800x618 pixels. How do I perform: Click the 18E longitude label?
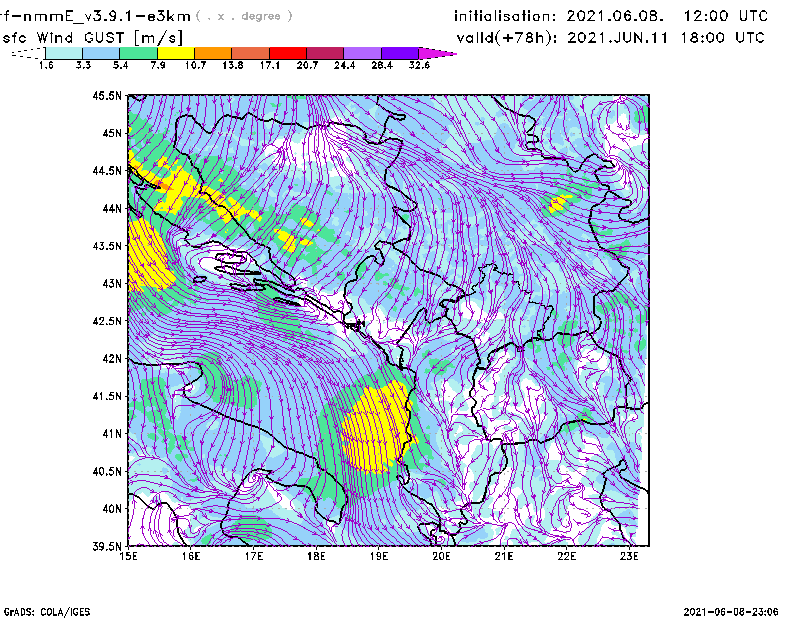point(316,556)
